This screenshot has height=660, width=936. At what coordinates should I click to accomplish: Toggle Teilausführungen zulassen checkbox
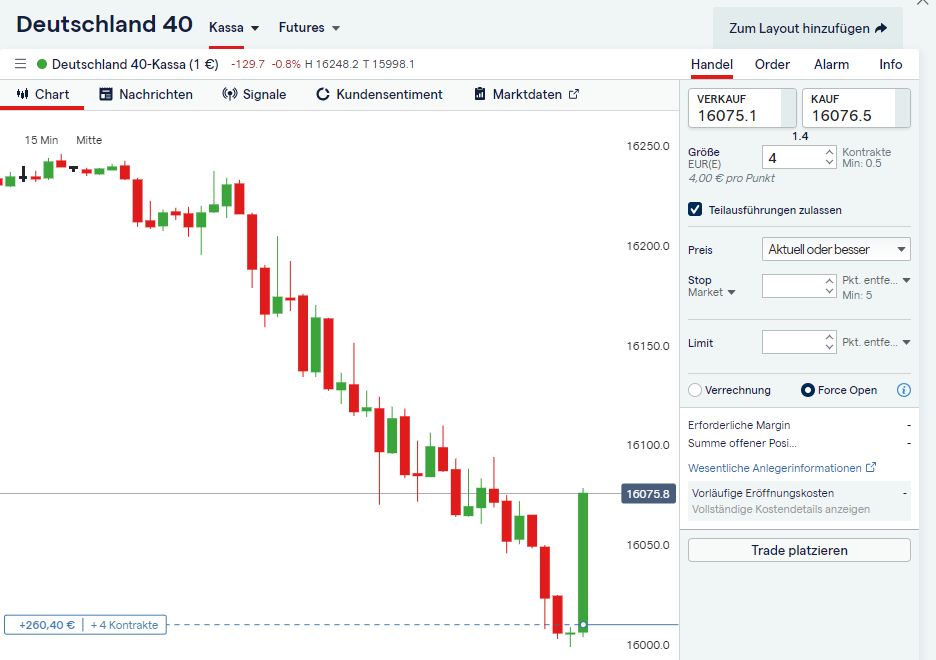[695, 209]
